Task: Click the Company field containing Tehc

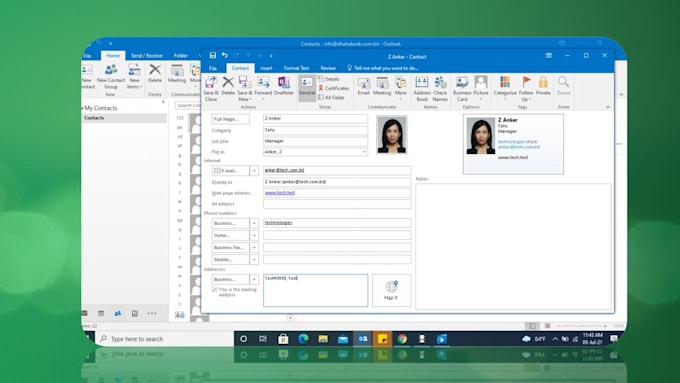Action: coord(315,130)
